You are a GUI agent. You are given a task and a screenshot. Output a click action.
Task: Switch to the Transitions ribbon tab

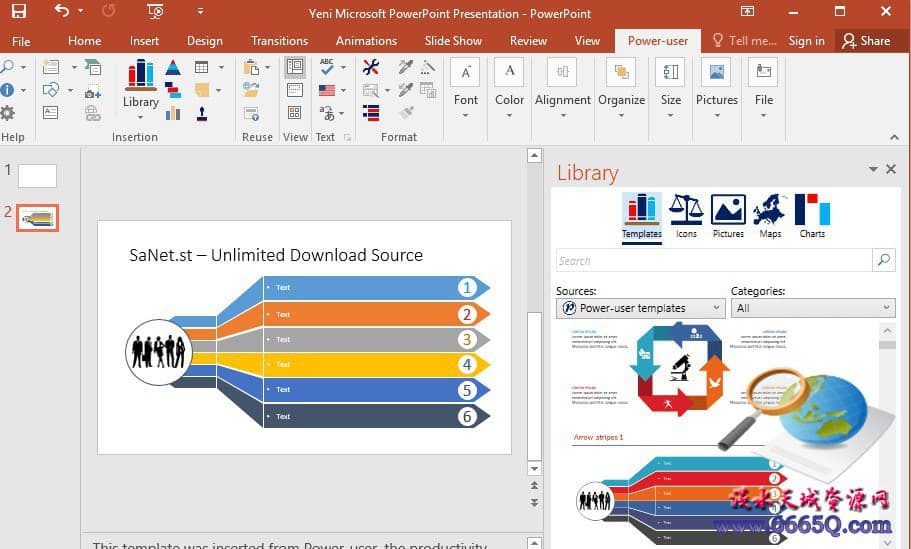[x=279, y=41]
